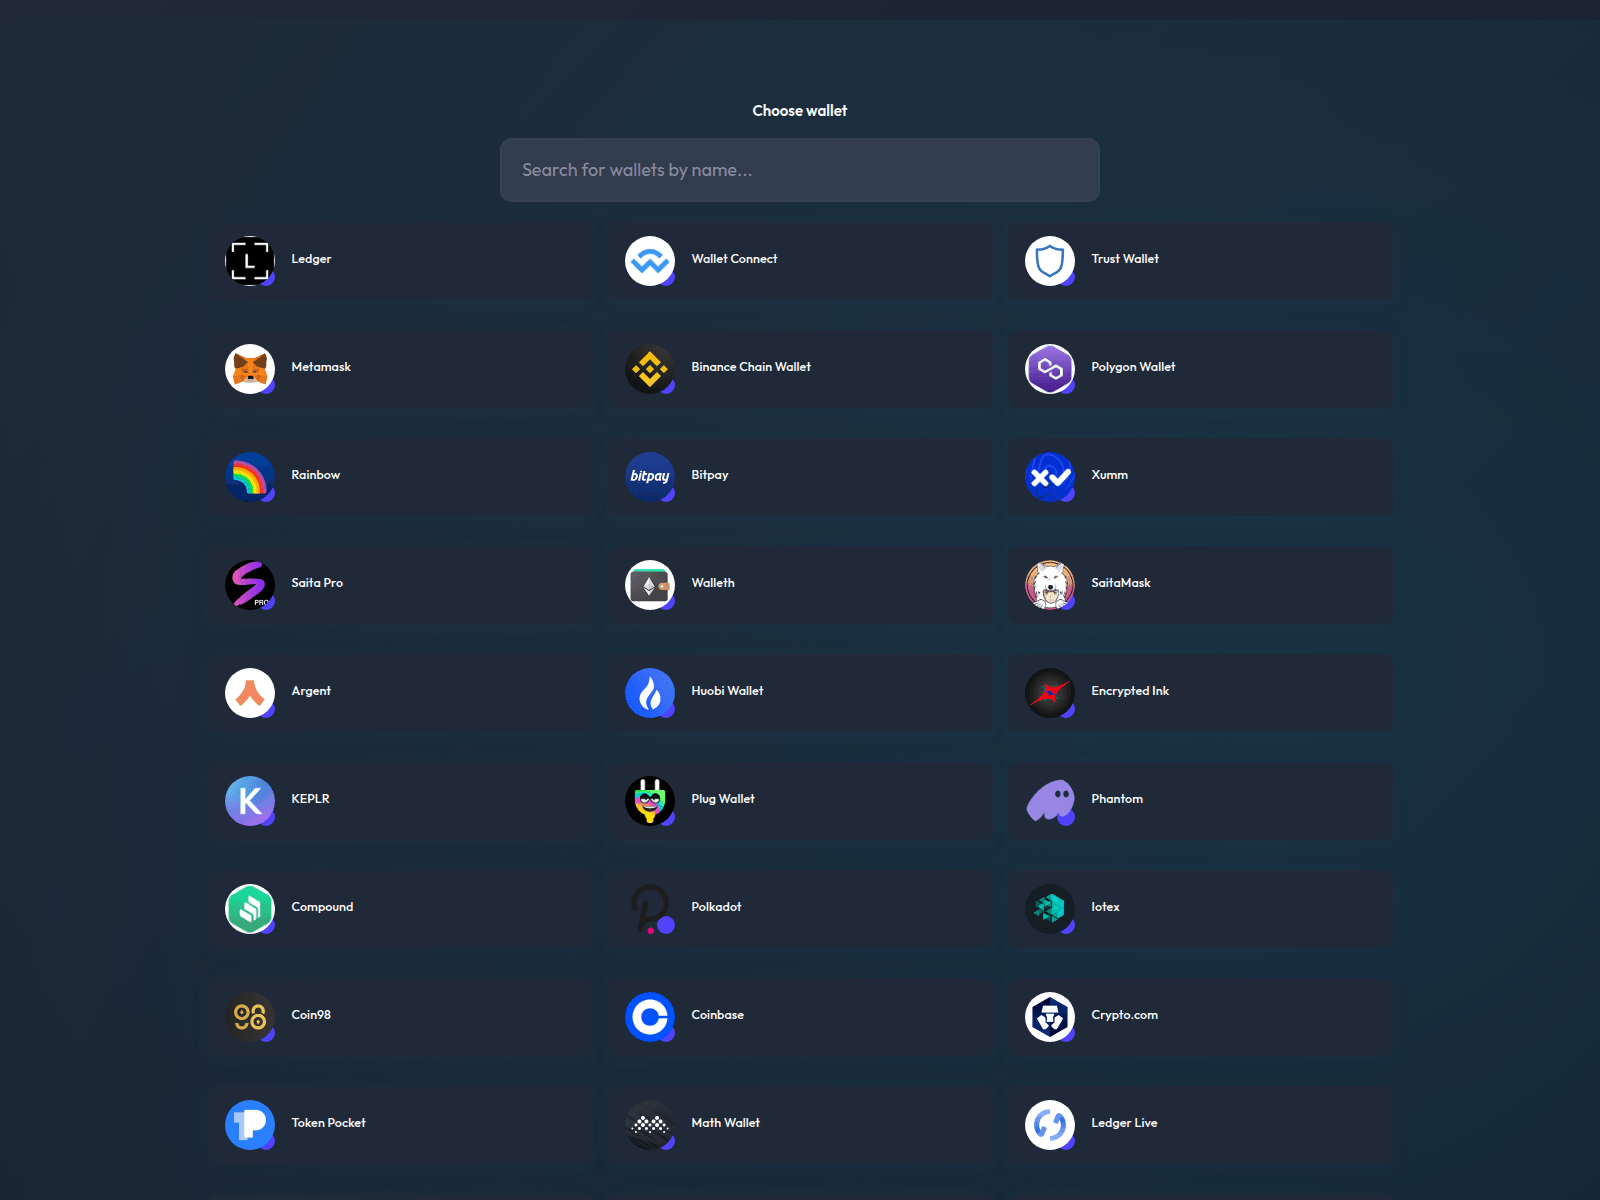Click the Metamask fox icon
The height and width of the screenshot is (1200, 1600).
250,369
